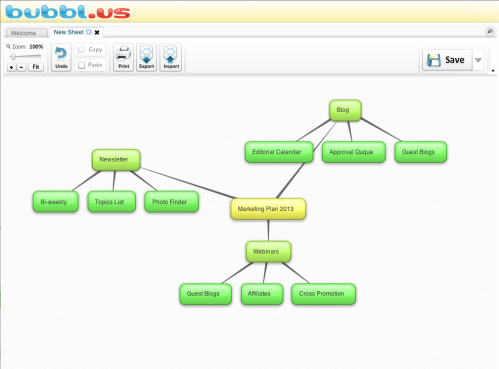Viewport: 499px width, 369px height.
Task: Click the small square icon on New Sheet tab
Action: click(x=89, y=32)
